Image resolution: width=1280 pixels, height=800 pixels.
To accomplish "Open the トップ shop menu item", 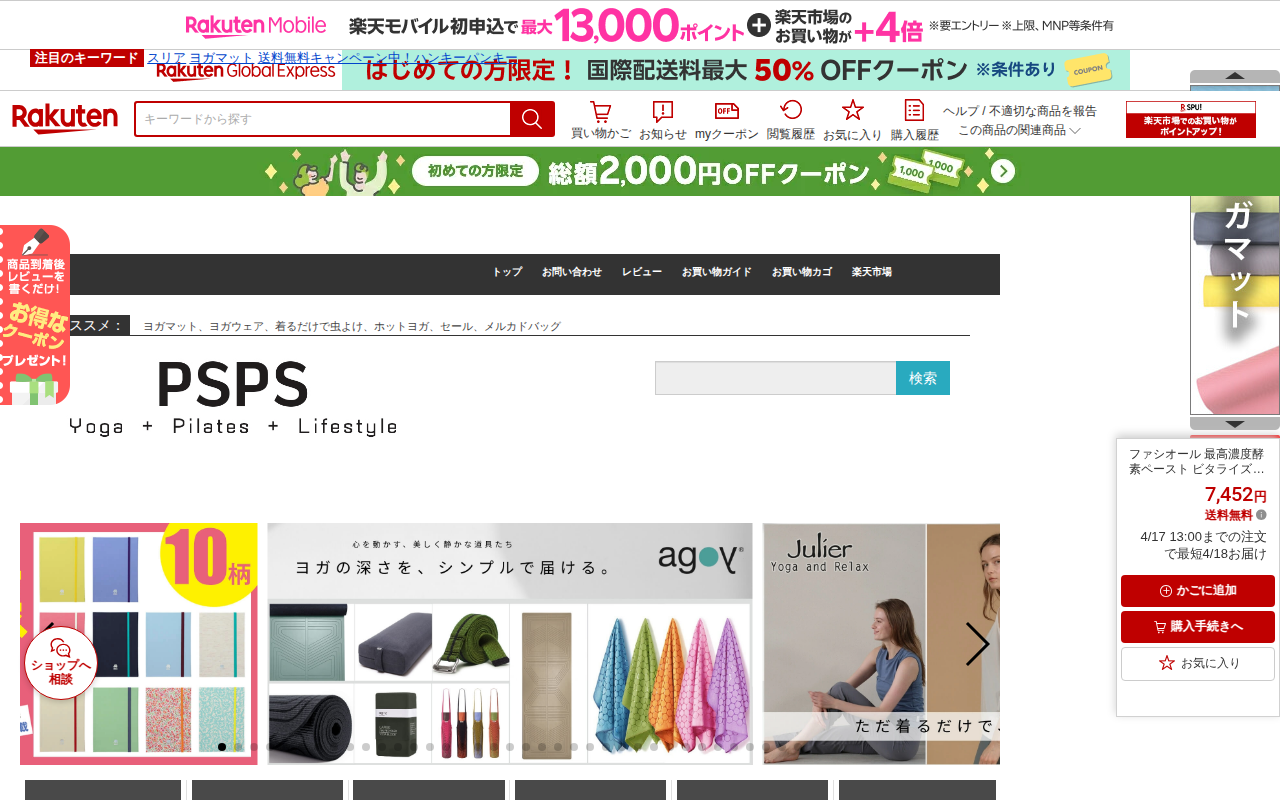I will pos(507,272).
